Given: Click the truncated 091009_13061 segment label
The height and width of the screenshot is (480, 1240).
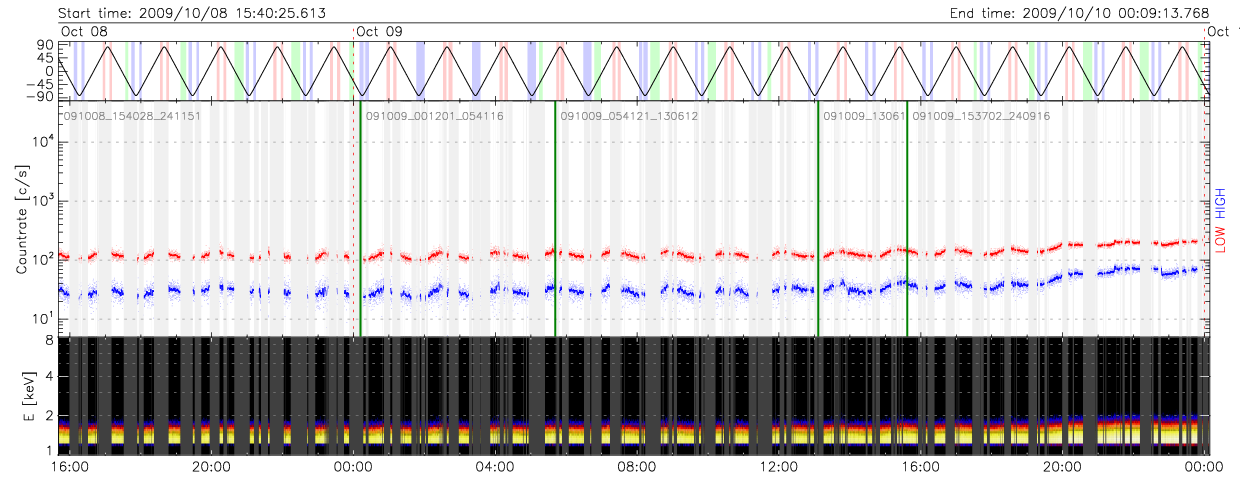Looking at the screenshot, I should point(864,116).
